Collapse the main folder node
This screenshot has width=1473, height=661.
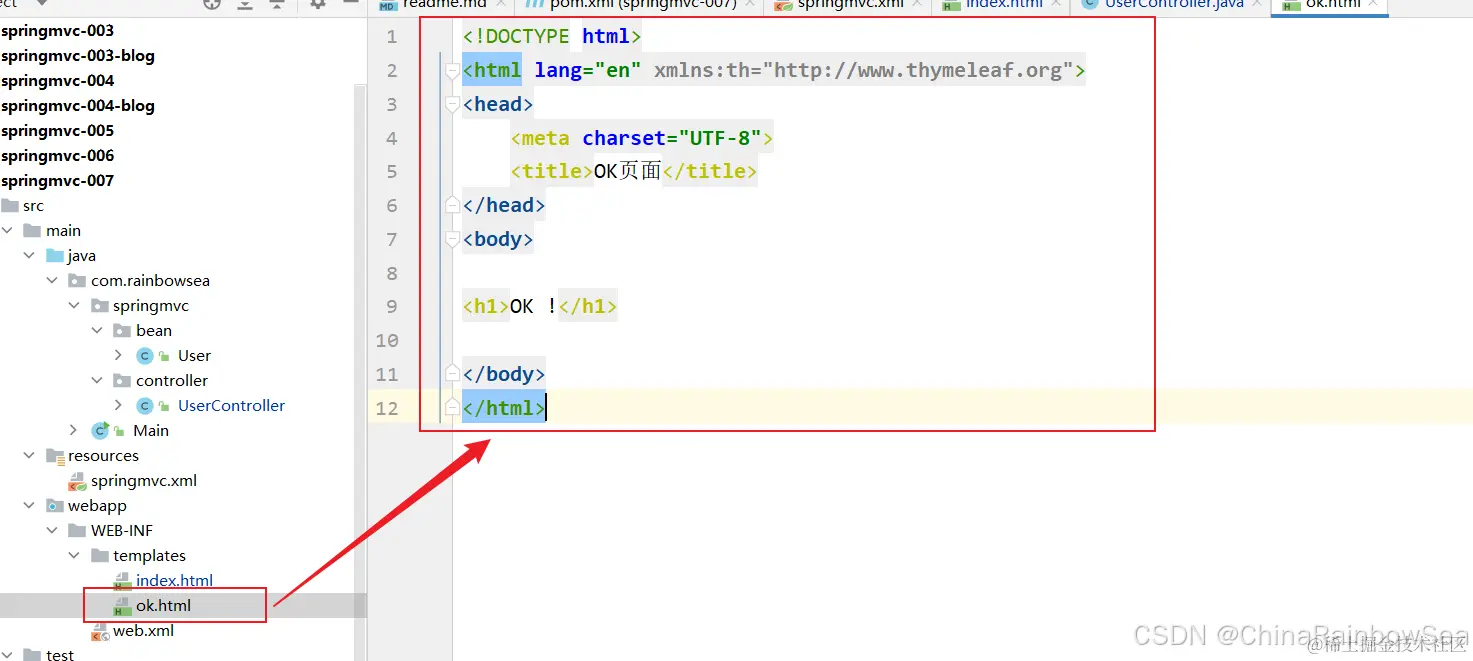(8, 231)
